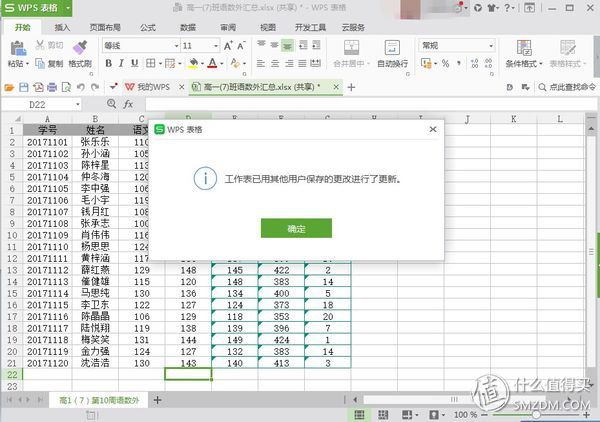Viewport: 600px width, 422px height.
Task: Click the bottom-align icon in ribbon
Action: click(x=287, y=46)
